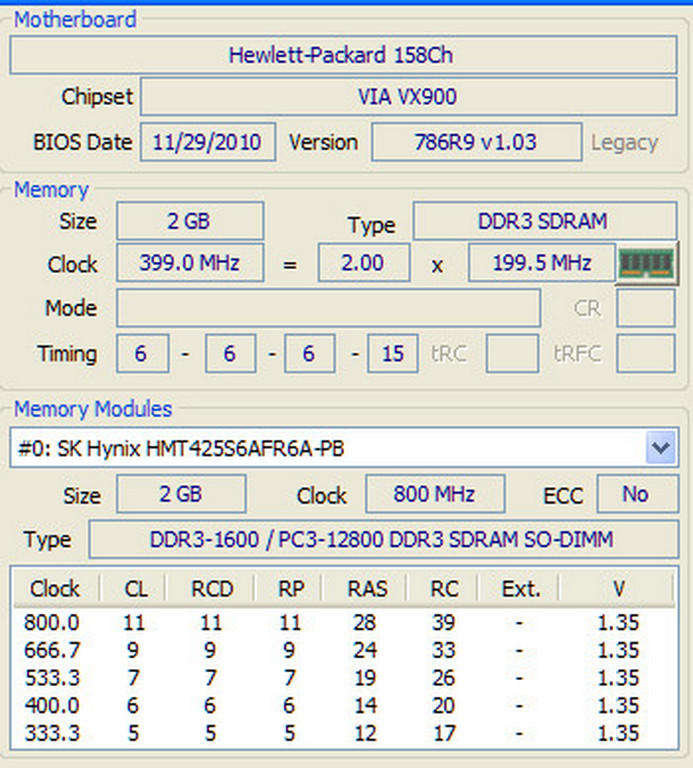This screenshot has width=693, height=768.
Task: Click the RAS value 24
Action: point(365,650)
